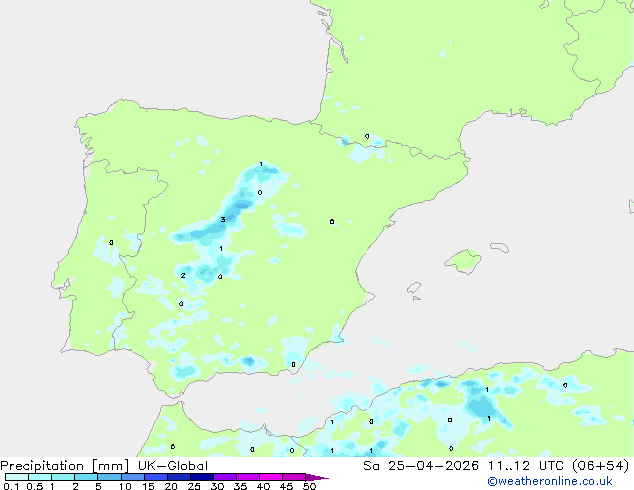634x490 pixels.
Task: Click the weatheronline.co.uk copyright link
Action: pyautogui.click(x=550, y=481)
